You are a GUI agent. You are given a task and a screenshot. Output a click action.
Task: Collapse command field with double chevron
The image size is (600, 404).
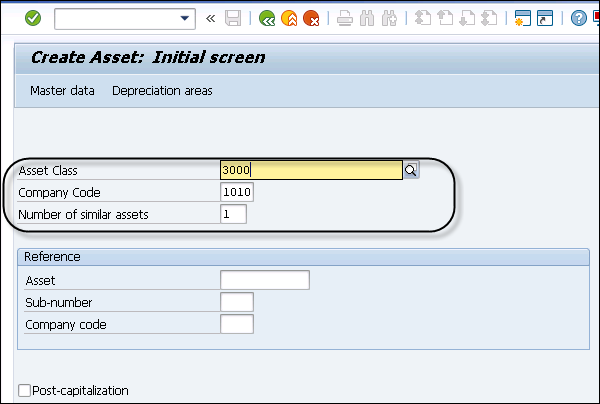[x=210, y=18]
